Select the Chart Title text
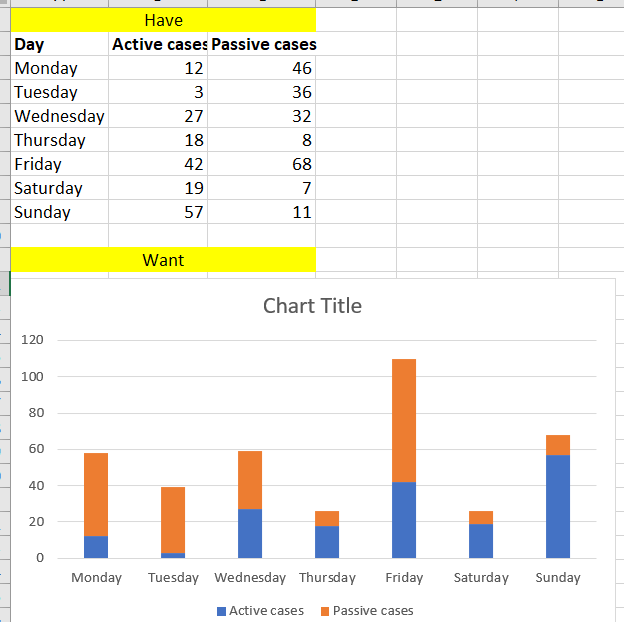 coord(312,306)
